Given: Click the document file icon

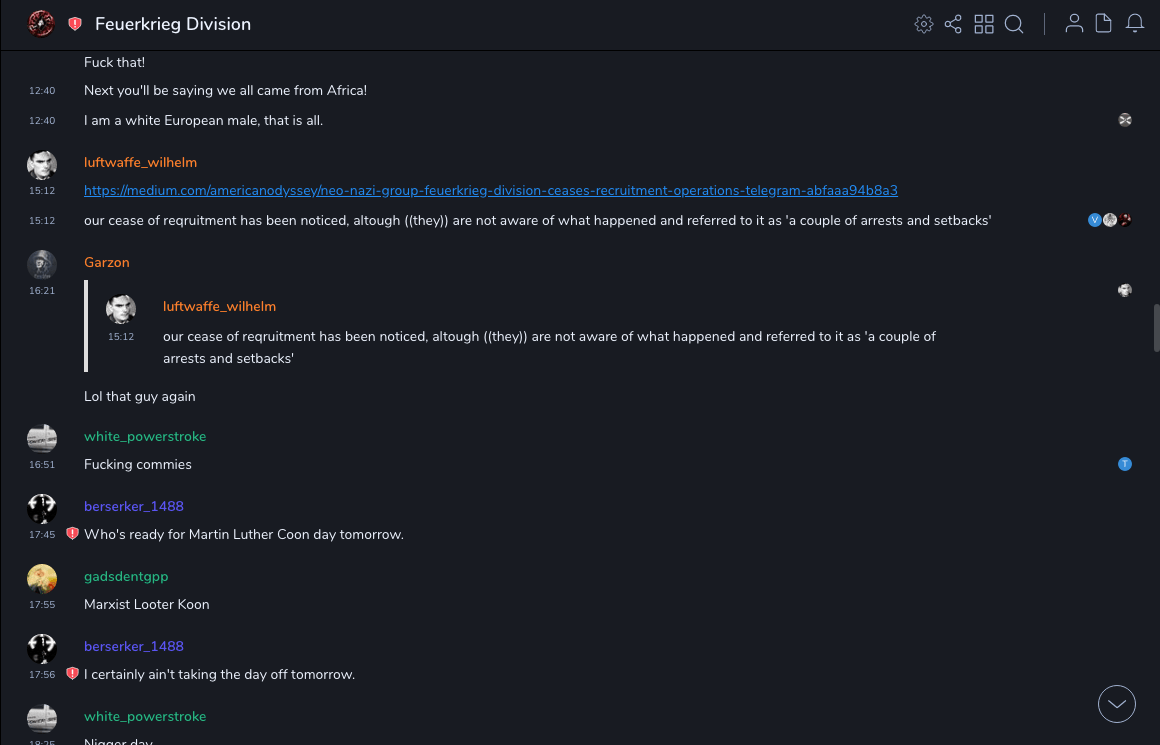Looking at the screenshot, I should click(x=1104, y=24).
